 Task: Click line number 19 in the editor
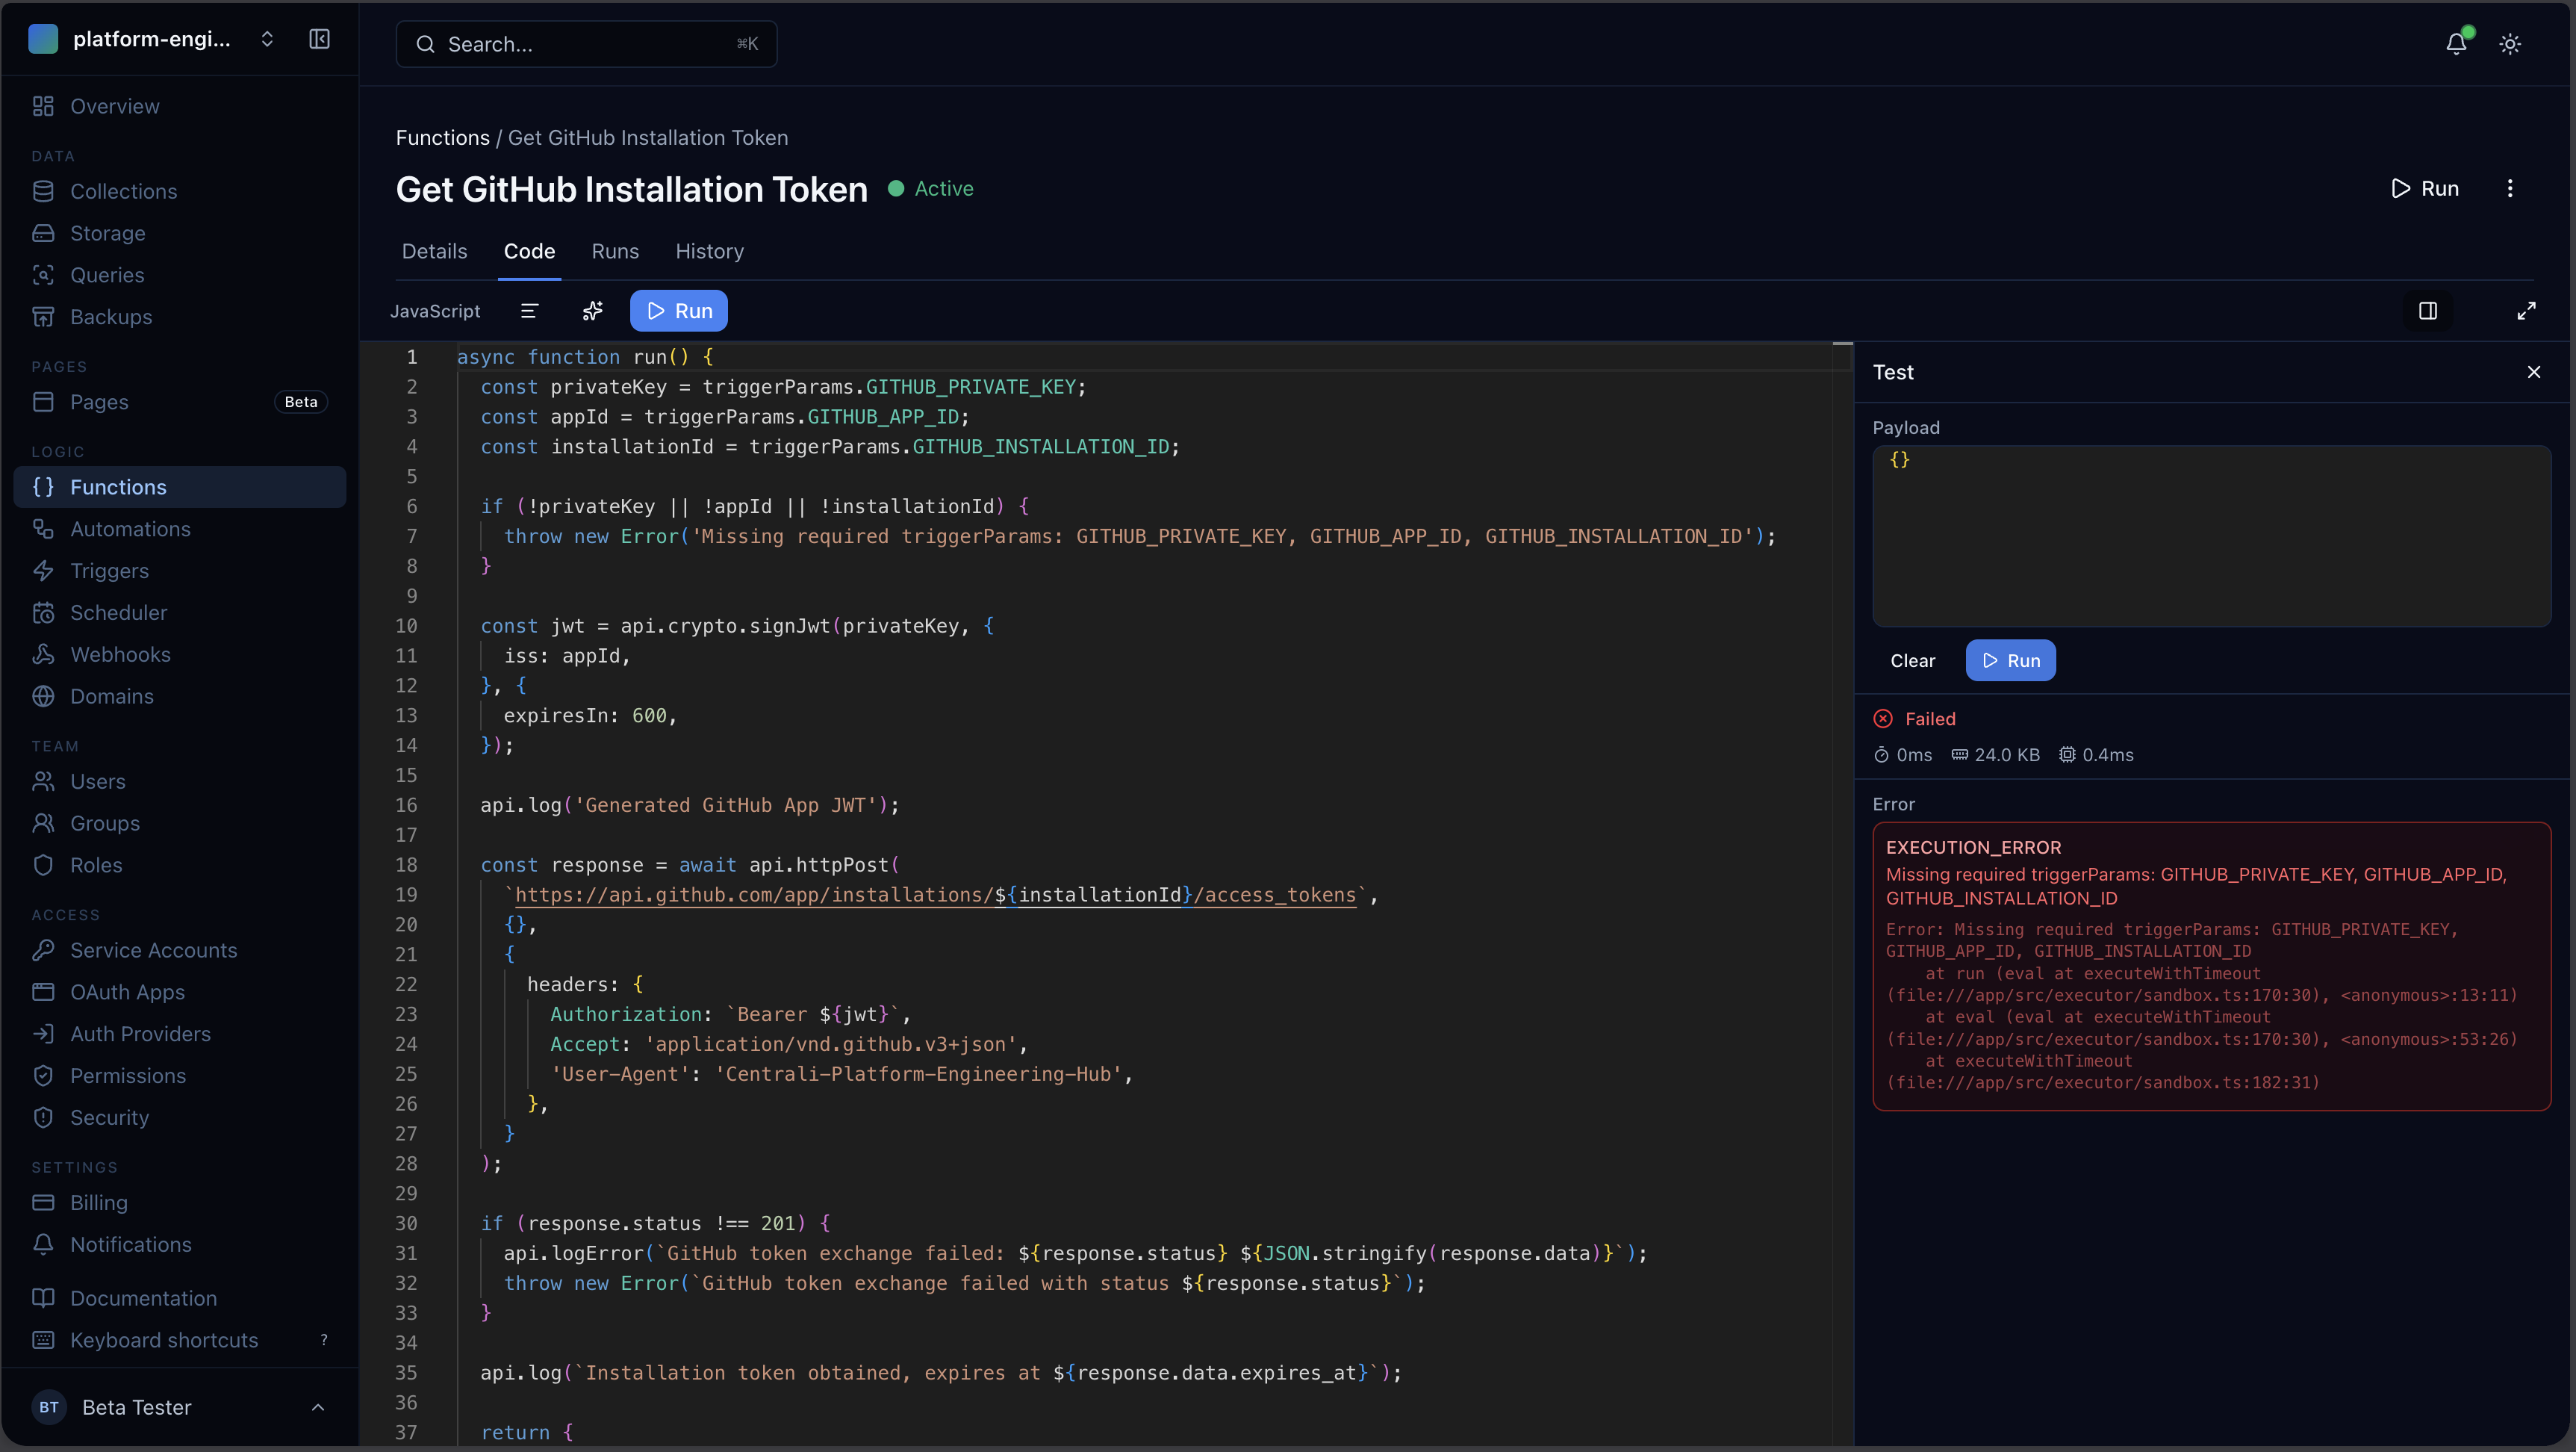click(x=406, y=895)
